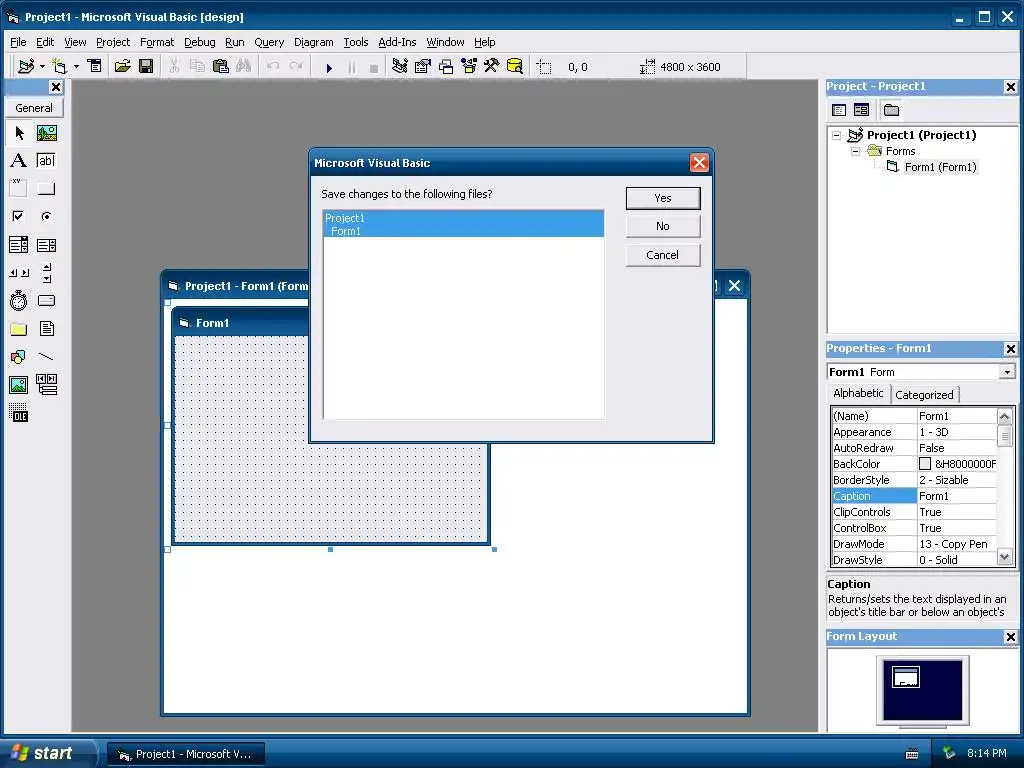Image resolution: width=1024 pixels, height=768 pixels.
Task: Open the Form1 object dropdown in Properties
Action: (1007, 372)
